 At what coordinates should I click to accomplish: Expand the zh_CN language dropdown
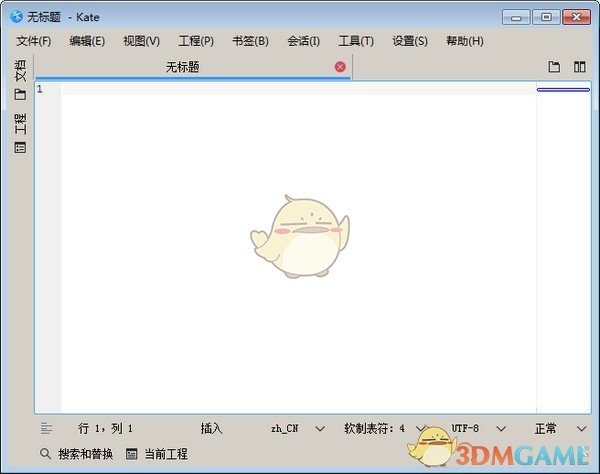[297, 428]
